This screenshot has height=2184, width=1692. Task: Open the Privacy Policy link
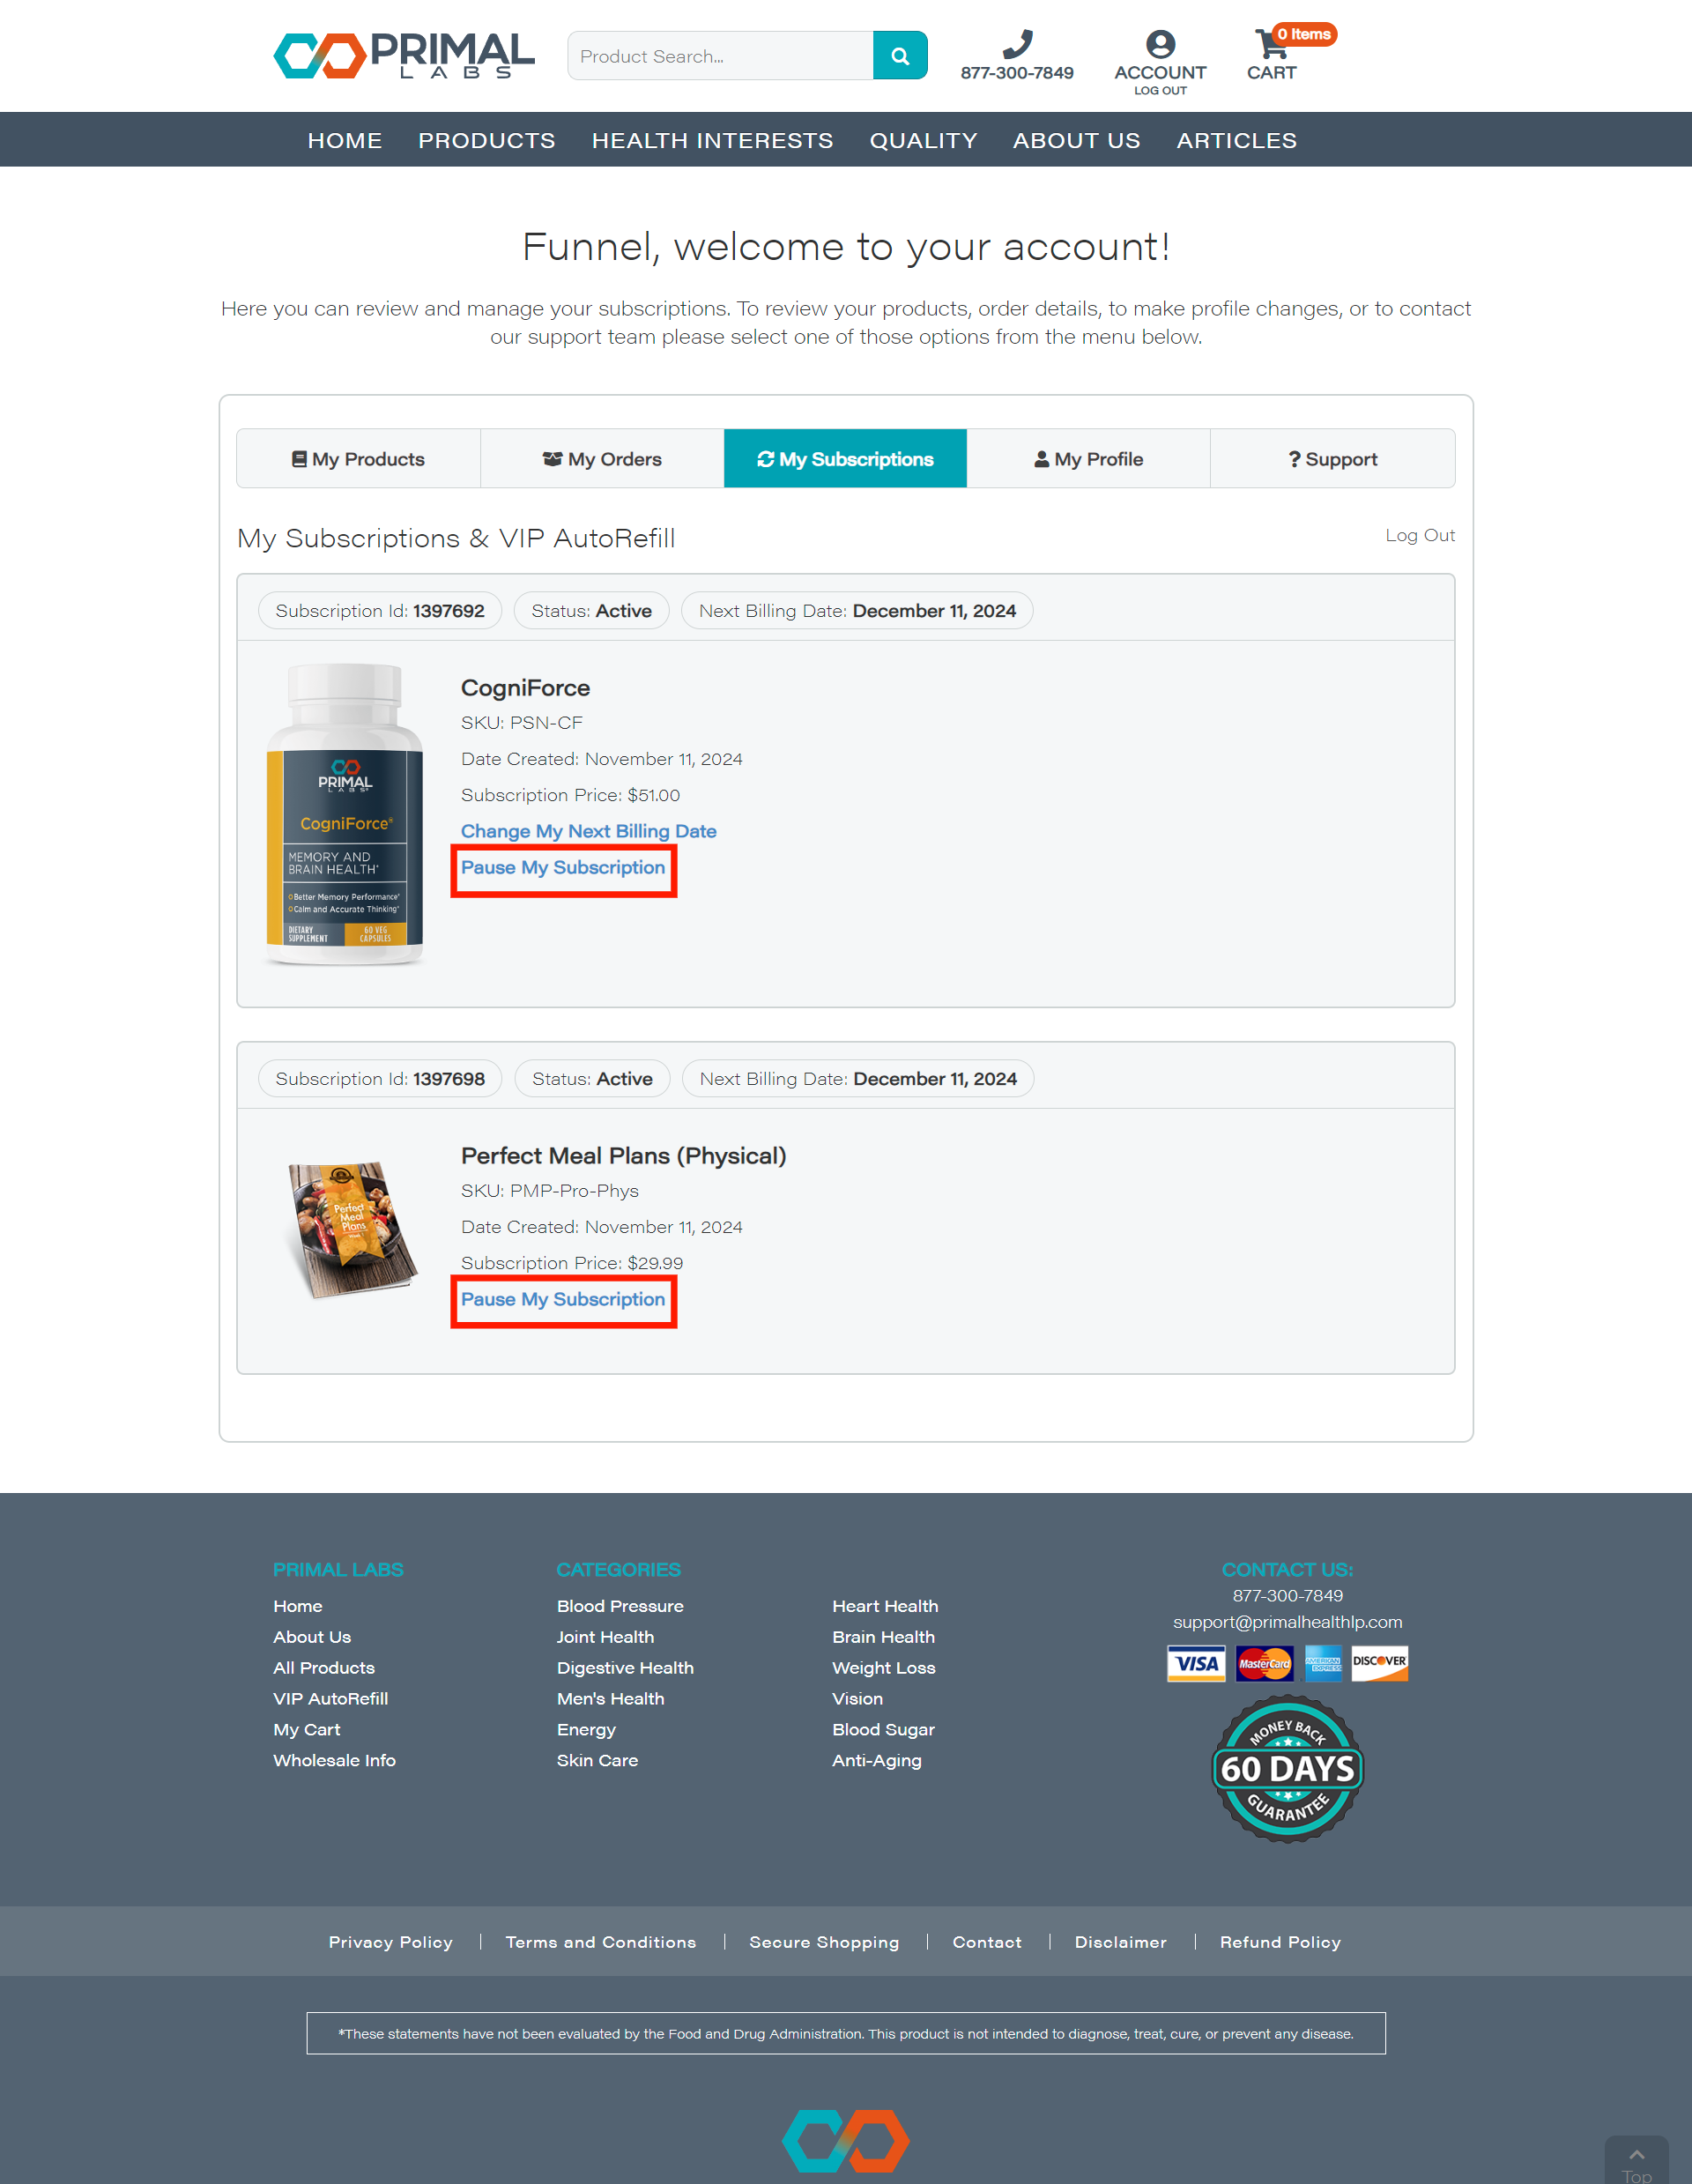(x=390, y=1942)
